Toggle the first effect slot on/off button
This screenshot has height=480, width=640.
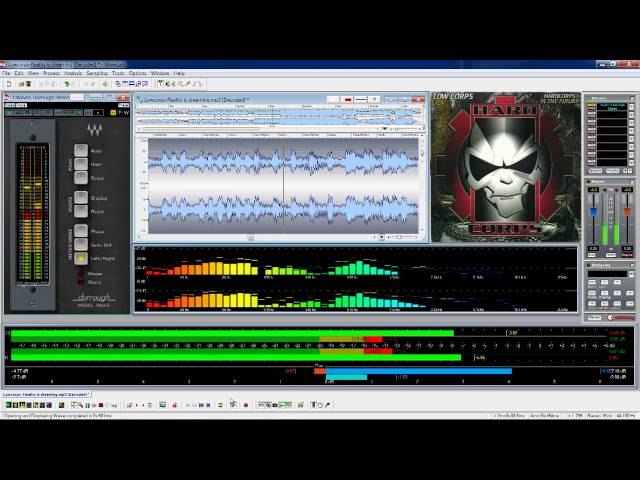(x=591, y=108)
